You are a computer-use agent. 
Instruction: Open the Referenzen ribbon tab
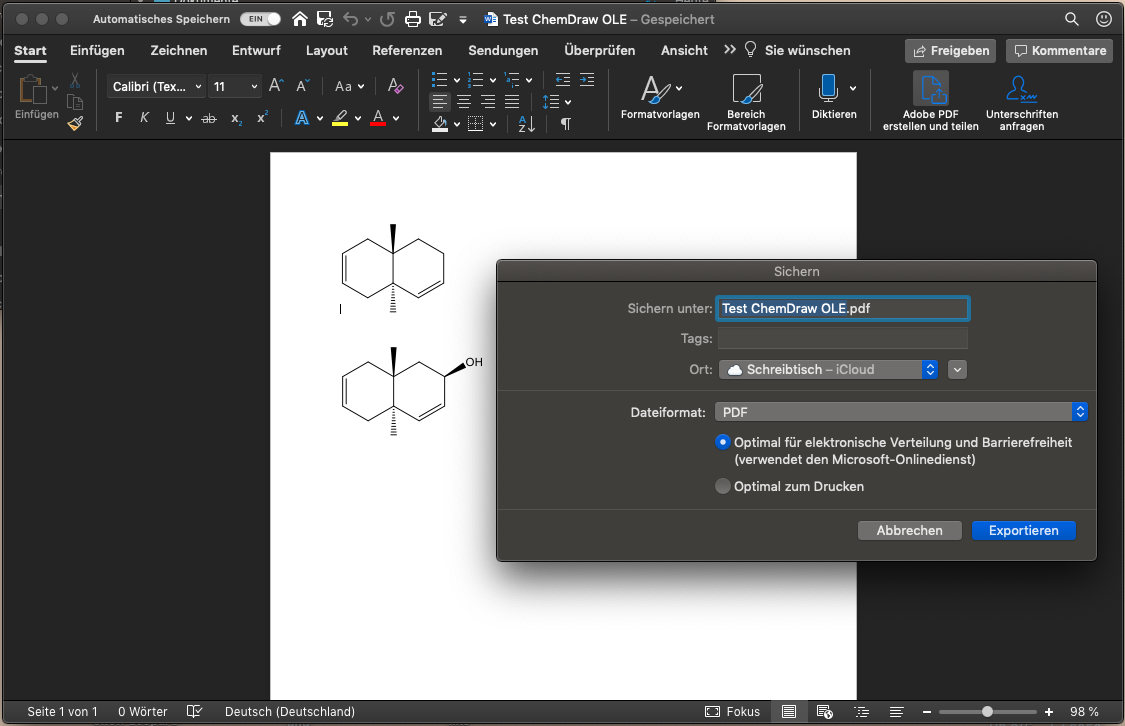click(x=404, y=50)
